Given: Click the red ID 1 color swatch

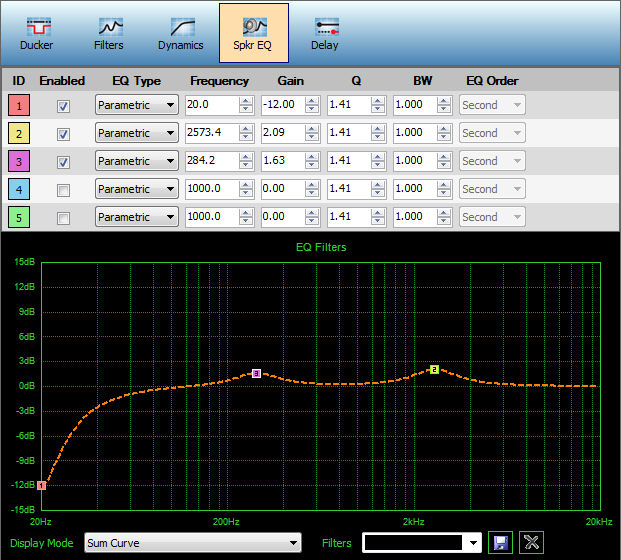Looking at the screenshot, I should coord(19,105).
